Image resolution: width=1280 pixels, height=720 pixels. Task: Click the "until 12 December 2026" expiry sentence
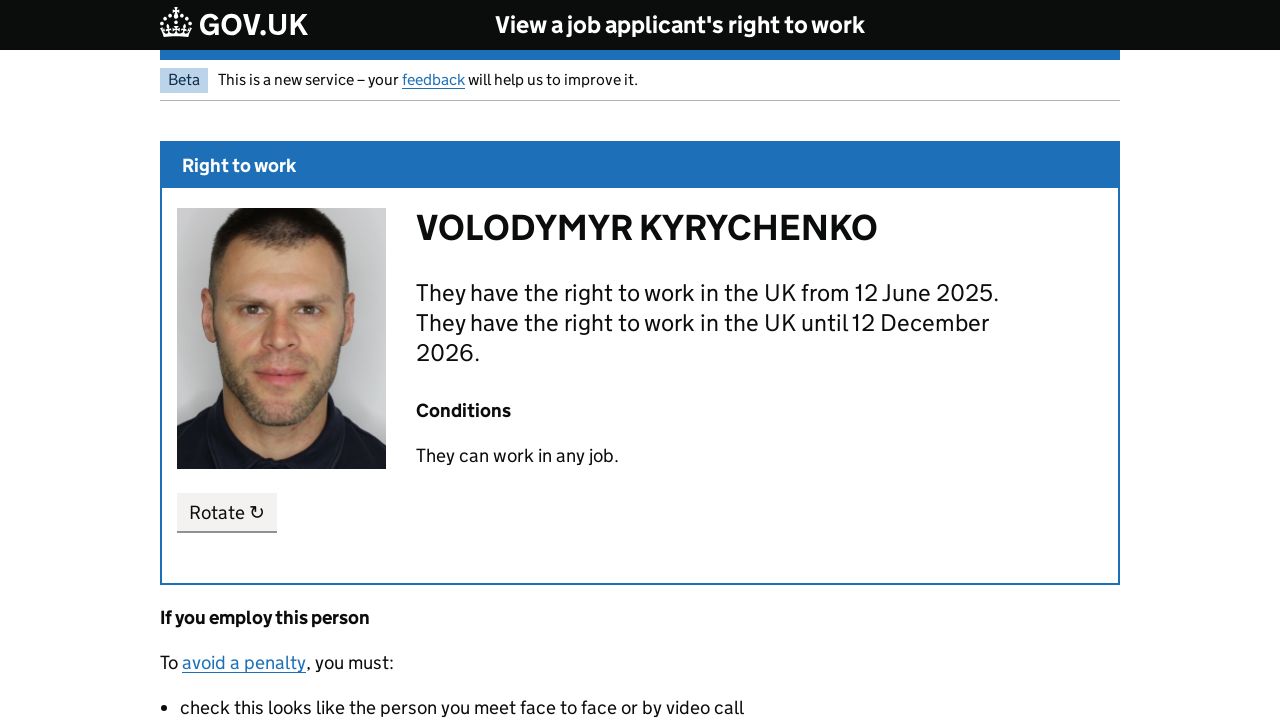point(702,324)
